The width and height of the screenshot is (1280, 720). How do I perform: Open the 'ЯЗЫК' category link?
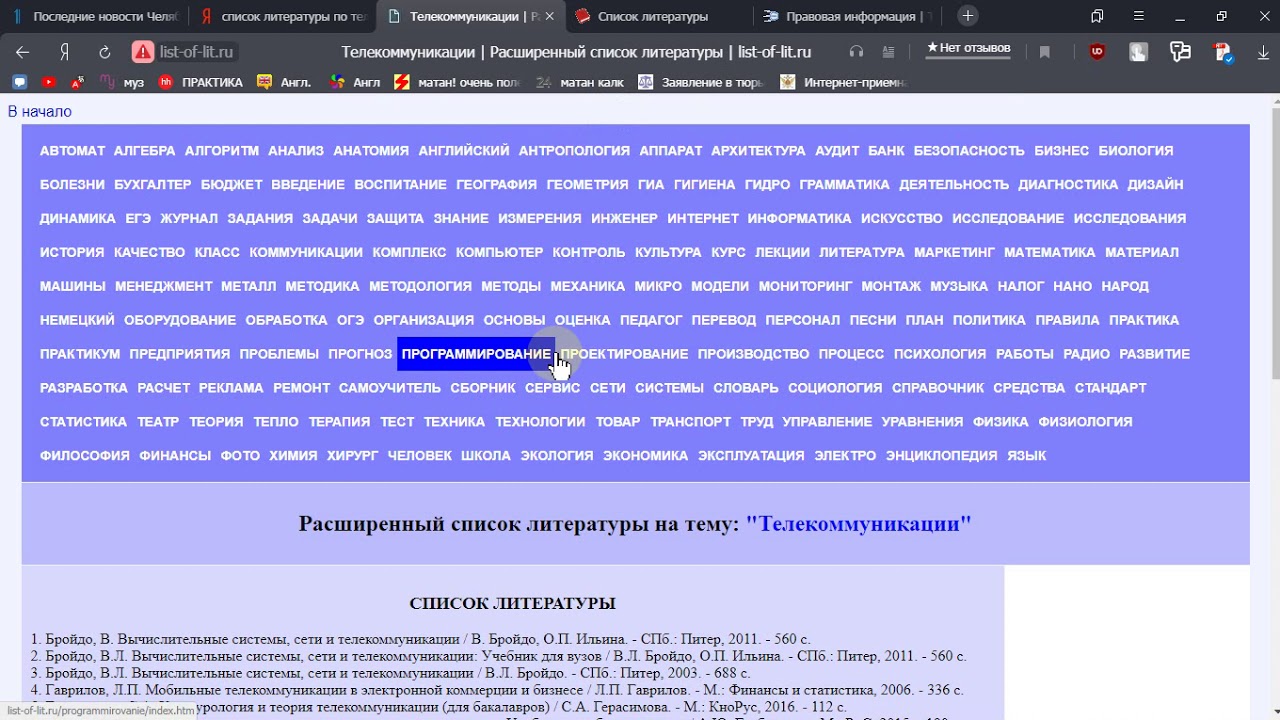[x=1026, y=456]
